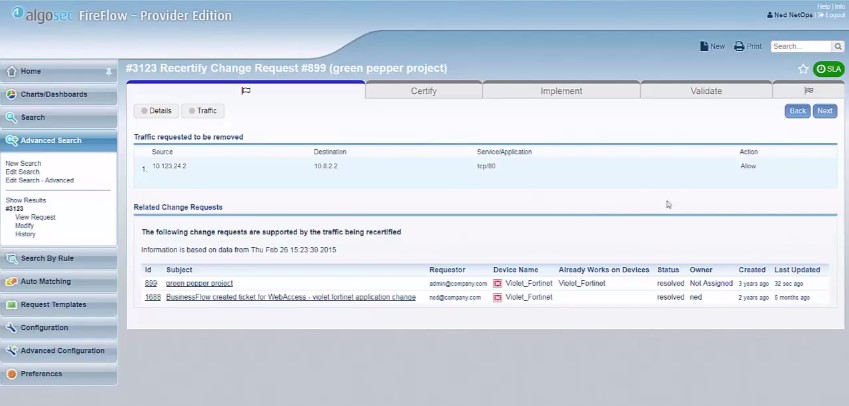The image size is (849, 406).
Task: Click View Request under #3123
Action: pyautogui.click(x=35, y=217)
